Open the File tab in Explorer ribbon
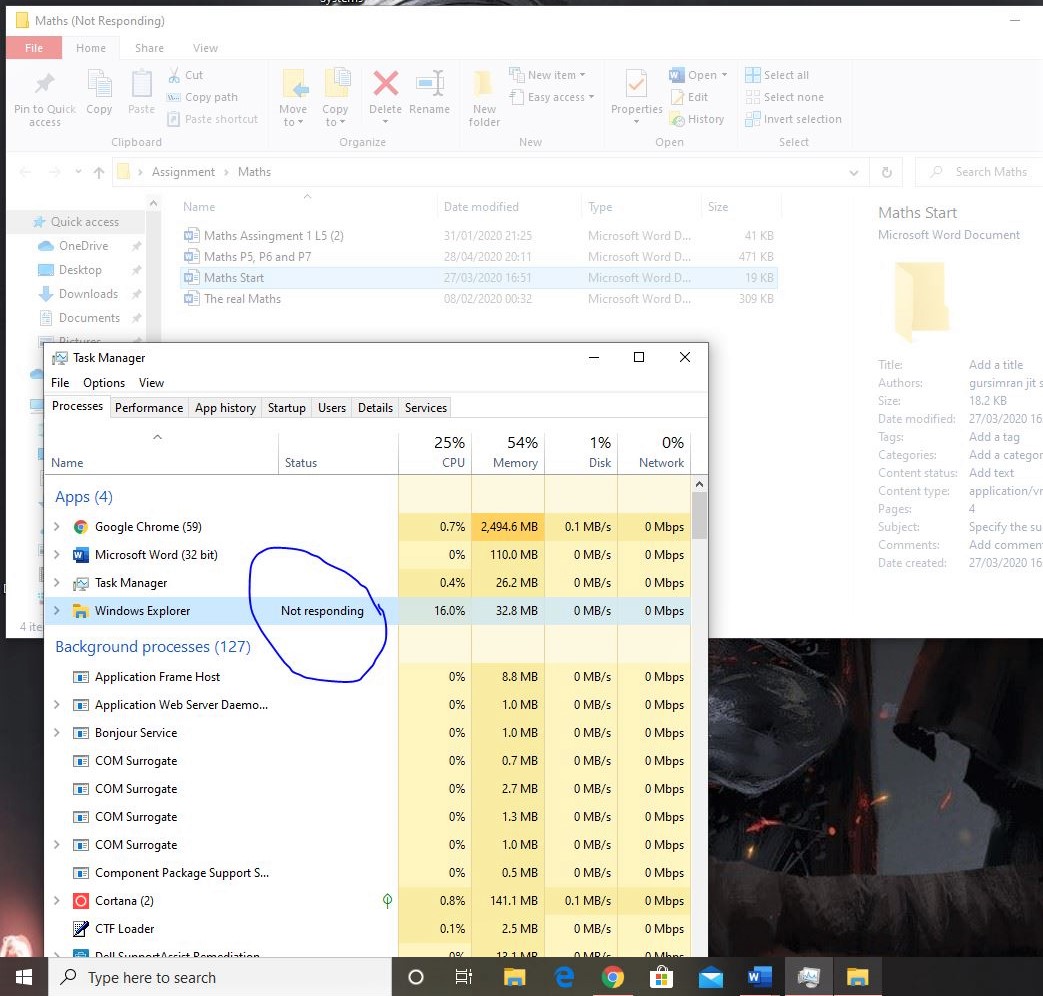Screen dimensions: 1043x996 [x=34, y=48]
